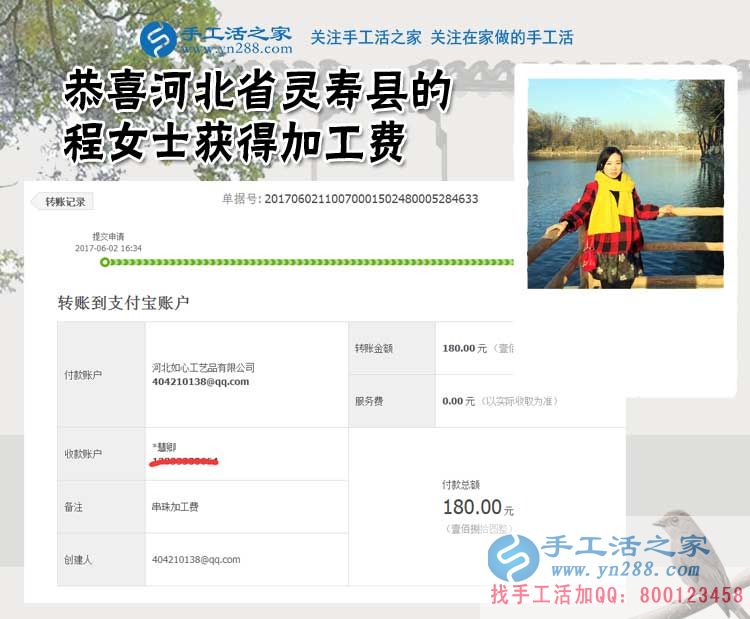The width and height of the screenshot is (750, 619).
Task: Click the 备注 label cell
Action: [x=101, y=507]
